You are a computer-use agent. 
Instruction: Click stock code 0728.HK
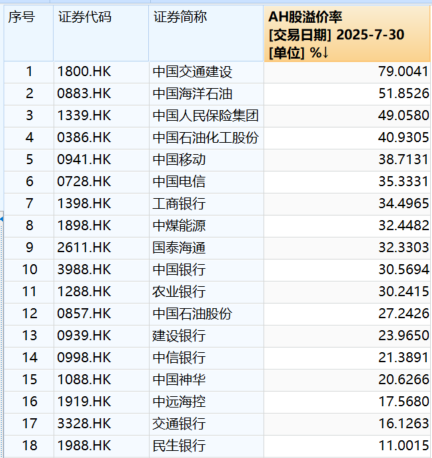coord(84,181)
